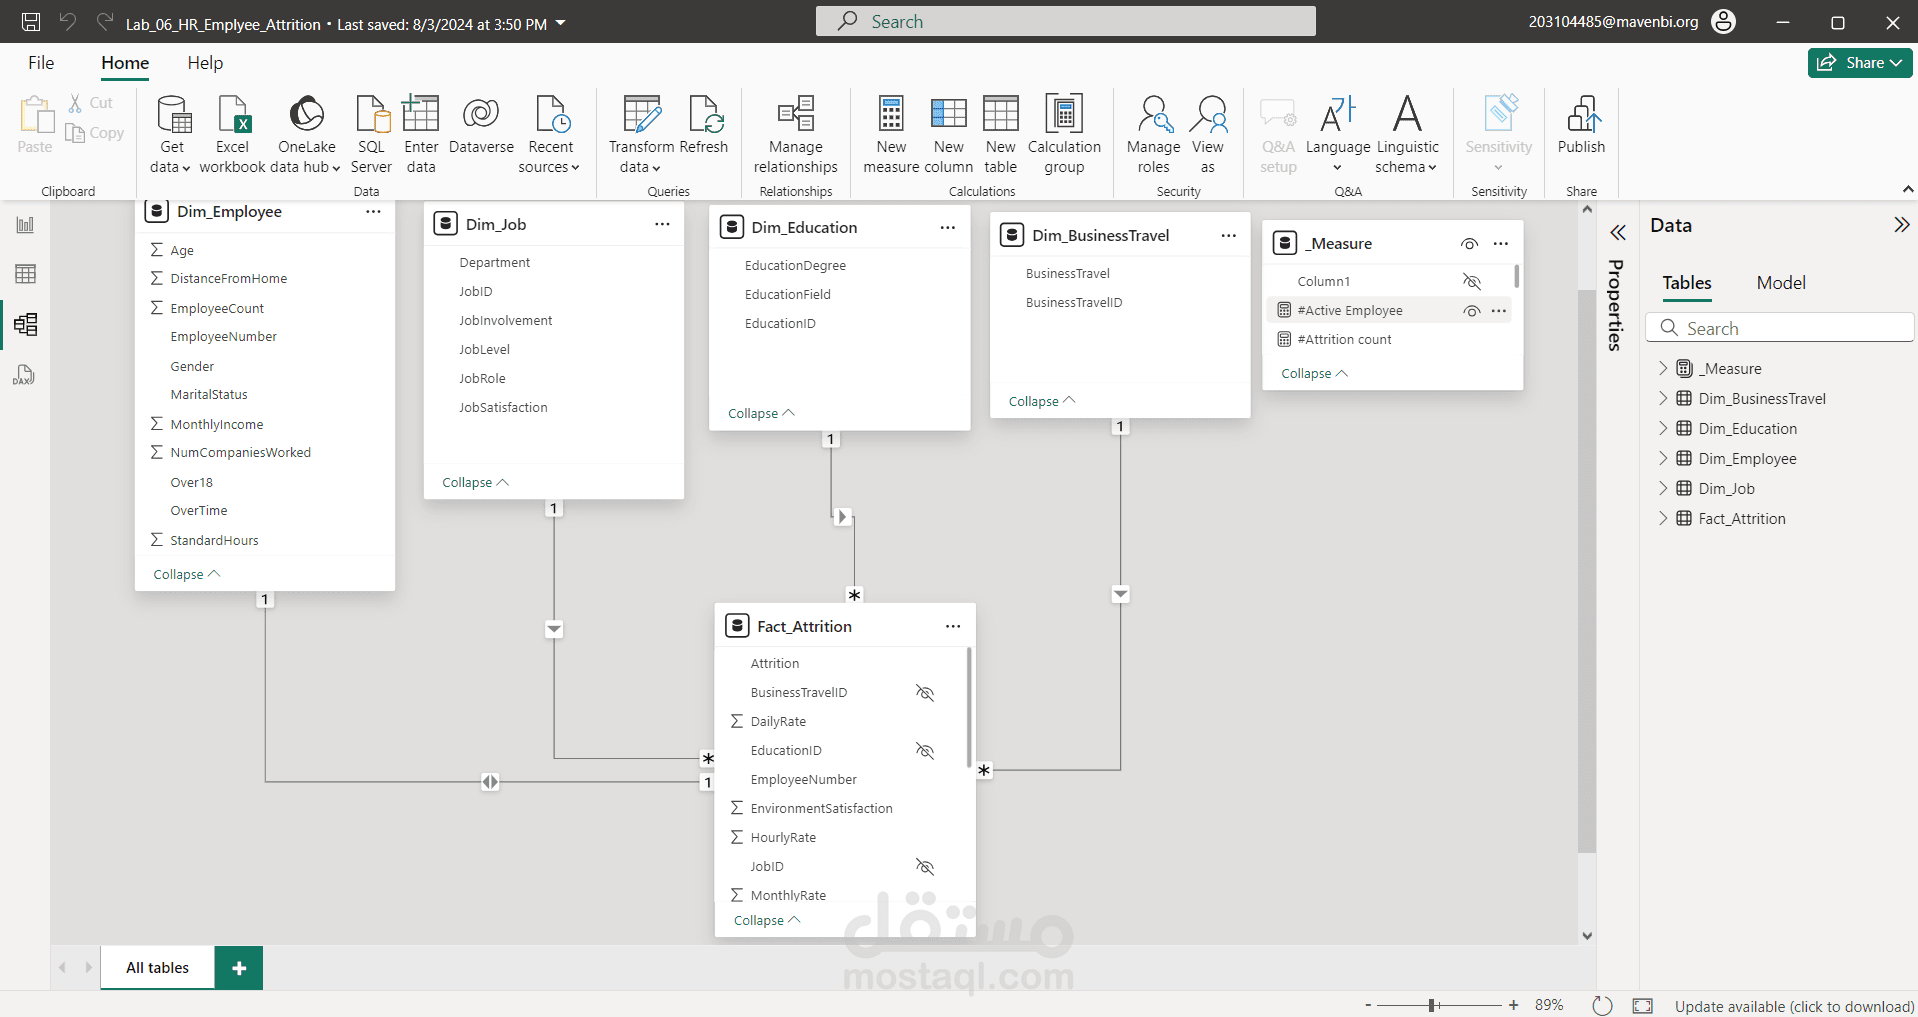This screenshot has height=1017, width=1918.
Task: Click Fit to page icon in status bar
Action: pos(1642,1005)
